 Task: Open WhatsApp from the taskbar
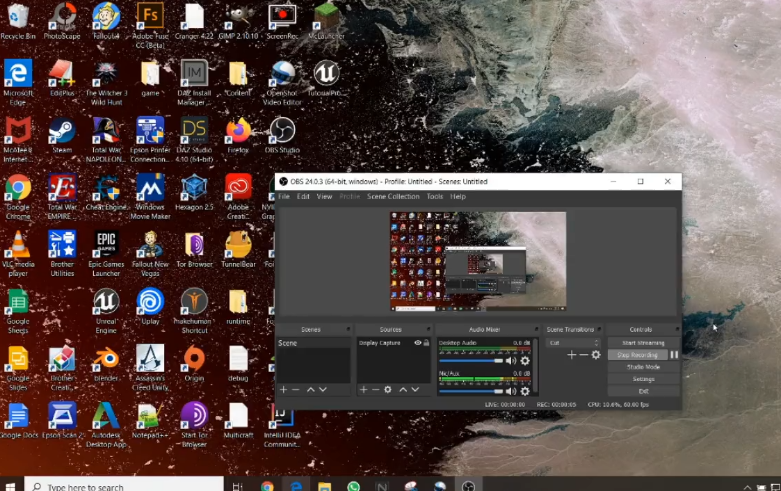coord(354,486)
